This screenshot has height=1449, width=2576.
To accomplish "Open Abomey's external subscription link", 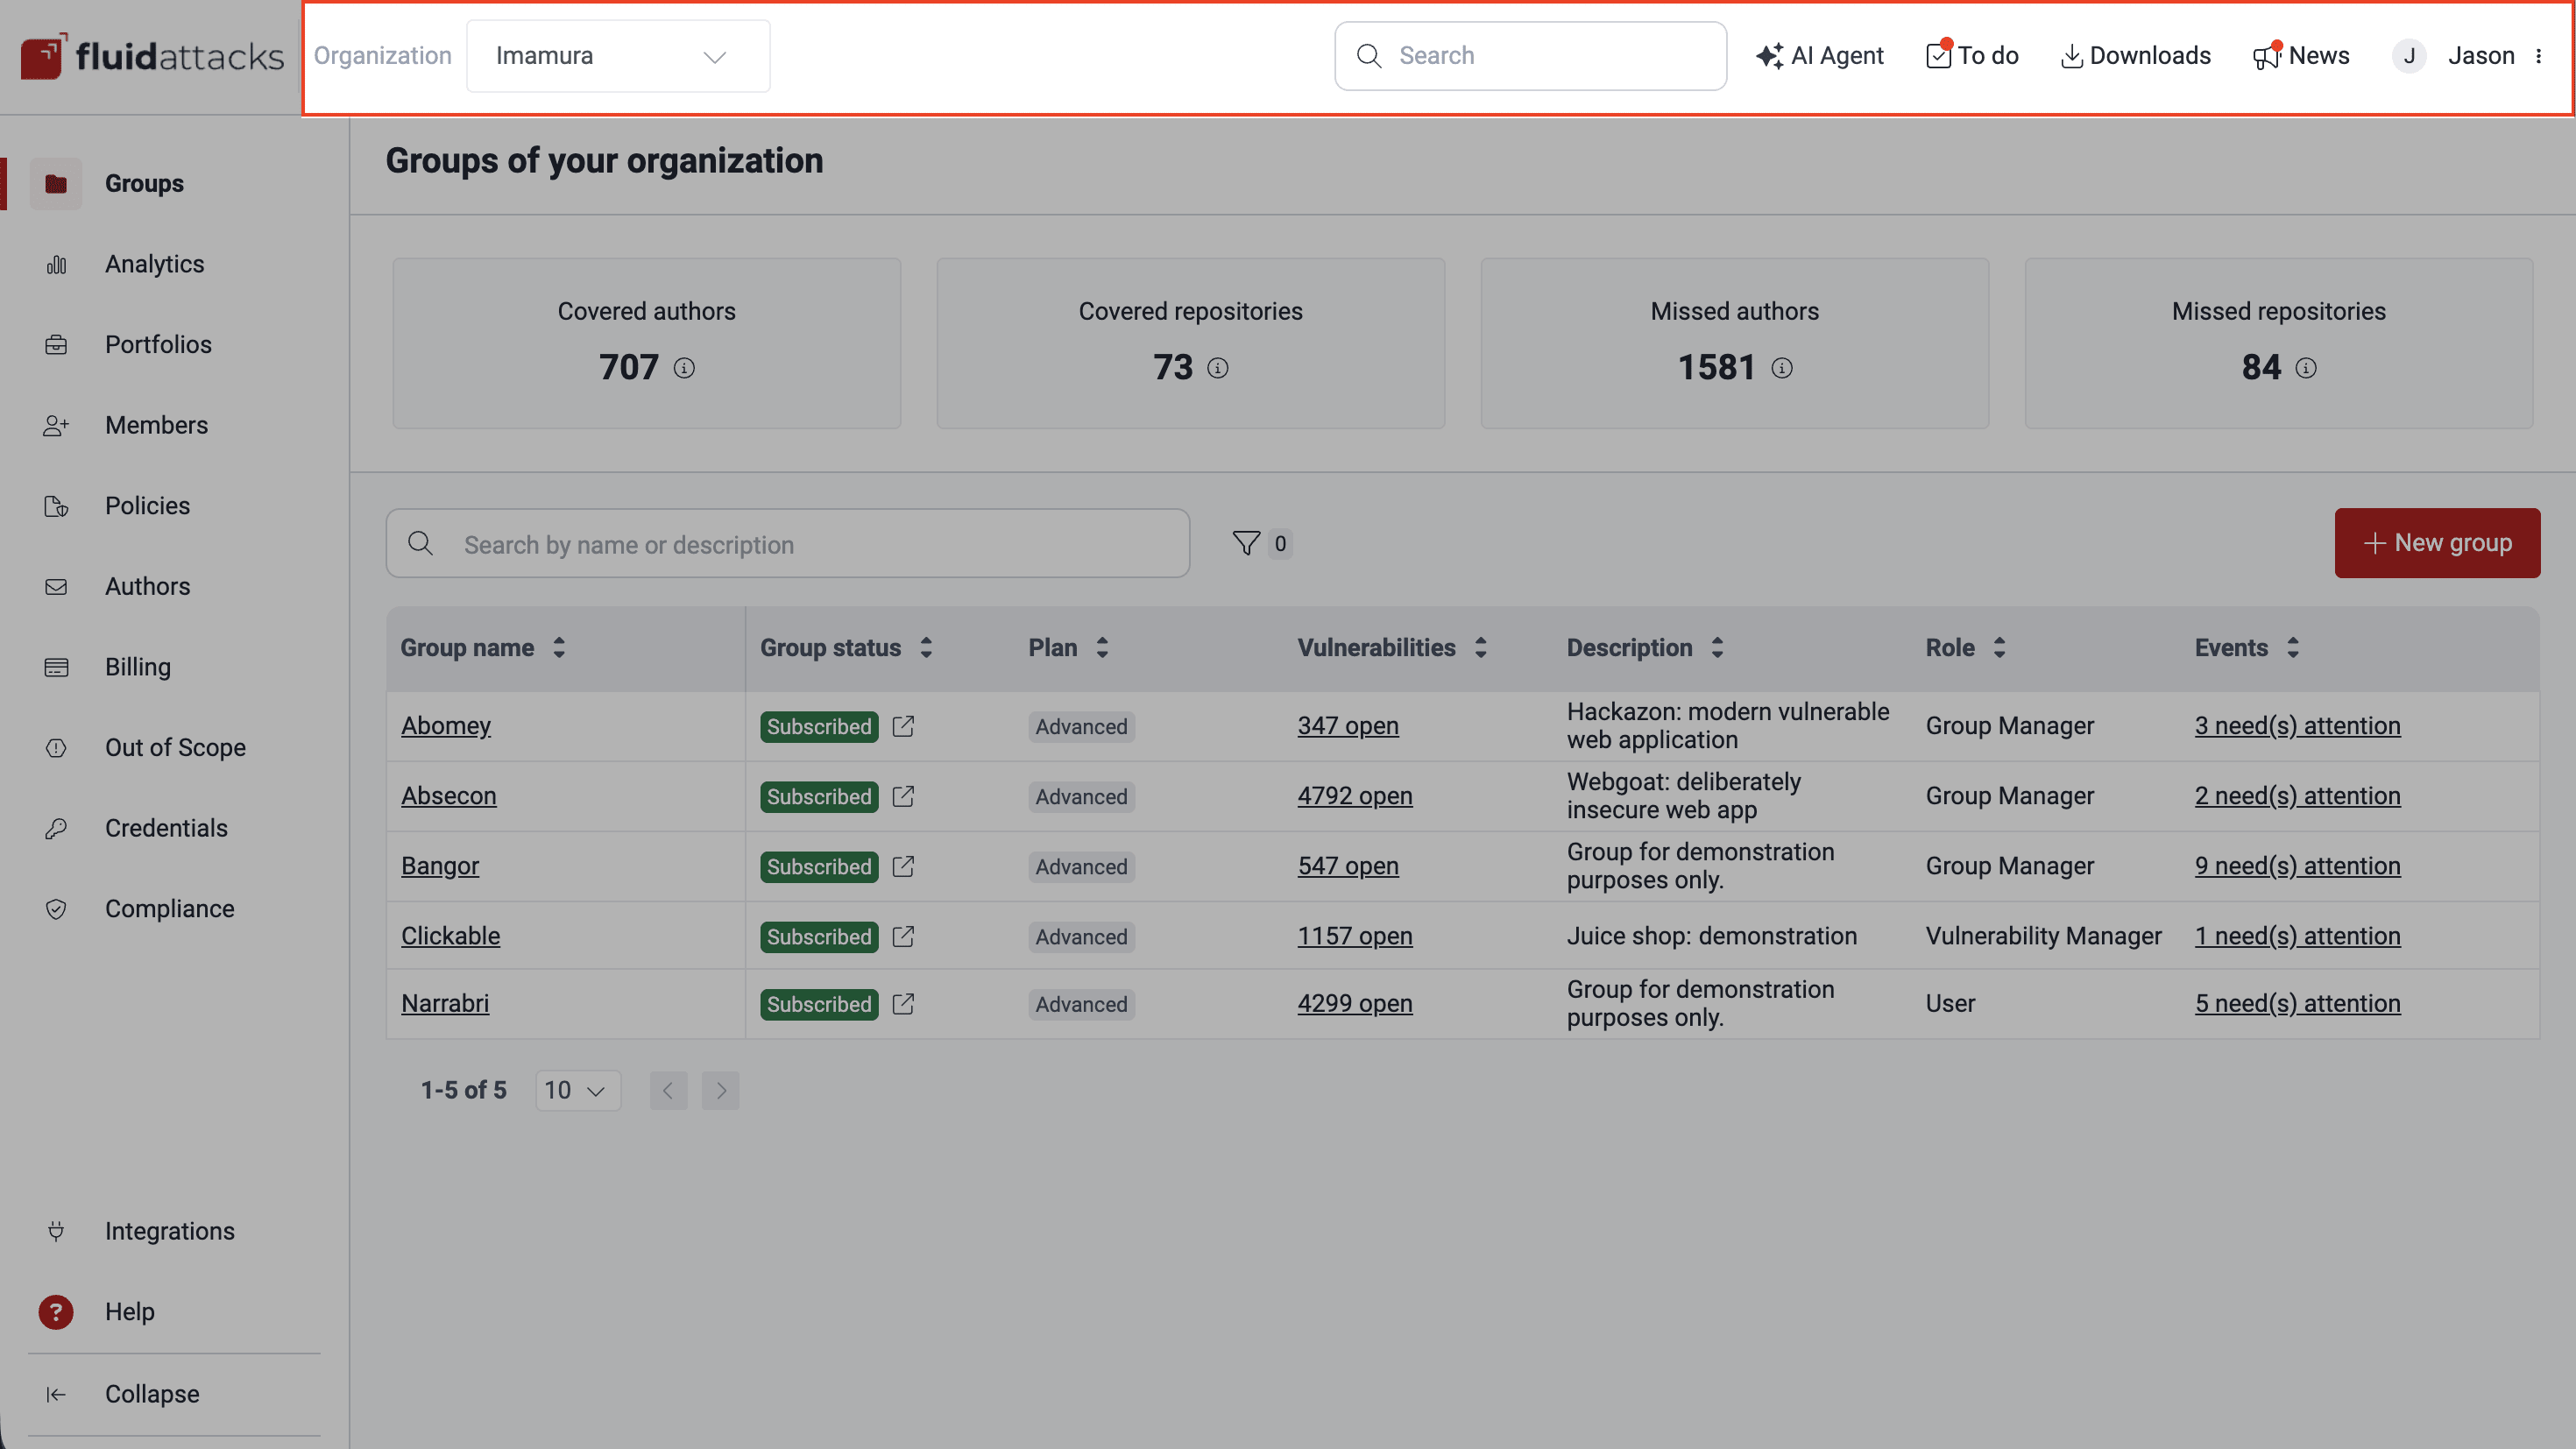I will coord(903,726).
